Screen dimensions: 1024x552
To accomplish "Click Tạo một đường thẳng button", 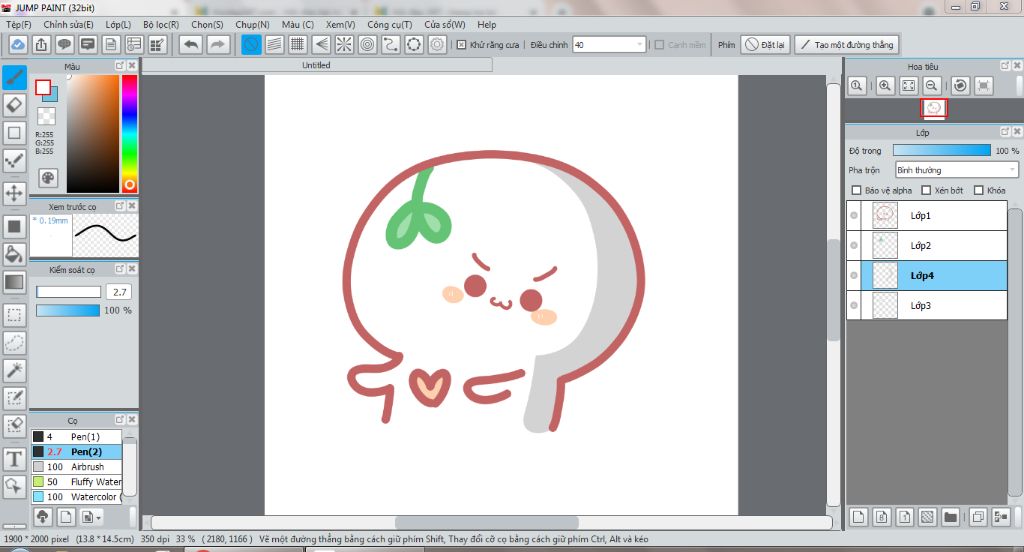I will 847,44.
